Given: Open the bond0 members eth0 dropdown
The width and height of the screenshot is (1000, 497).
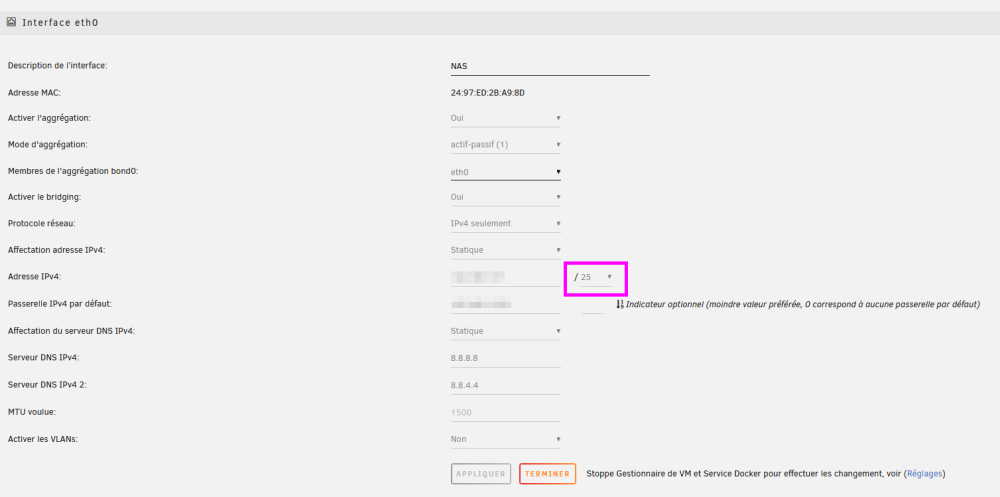Looking at the screenshot, I should point(506,172).
